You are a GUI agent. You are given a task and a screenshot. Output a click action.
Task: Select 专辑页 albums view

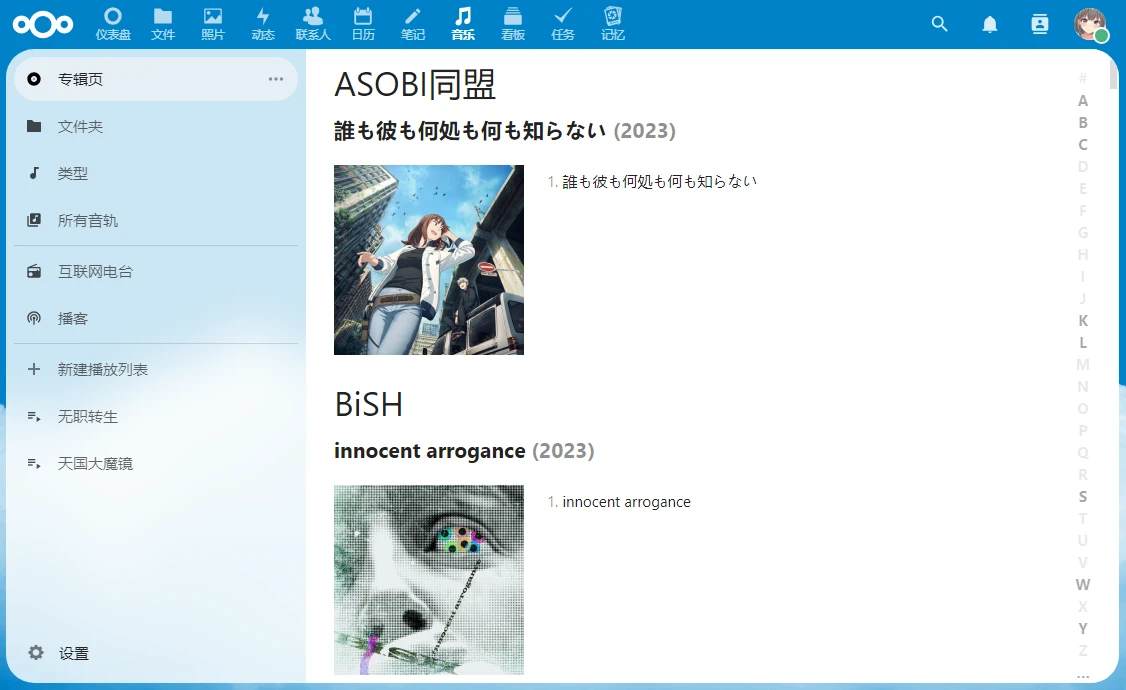pos(156,79)
